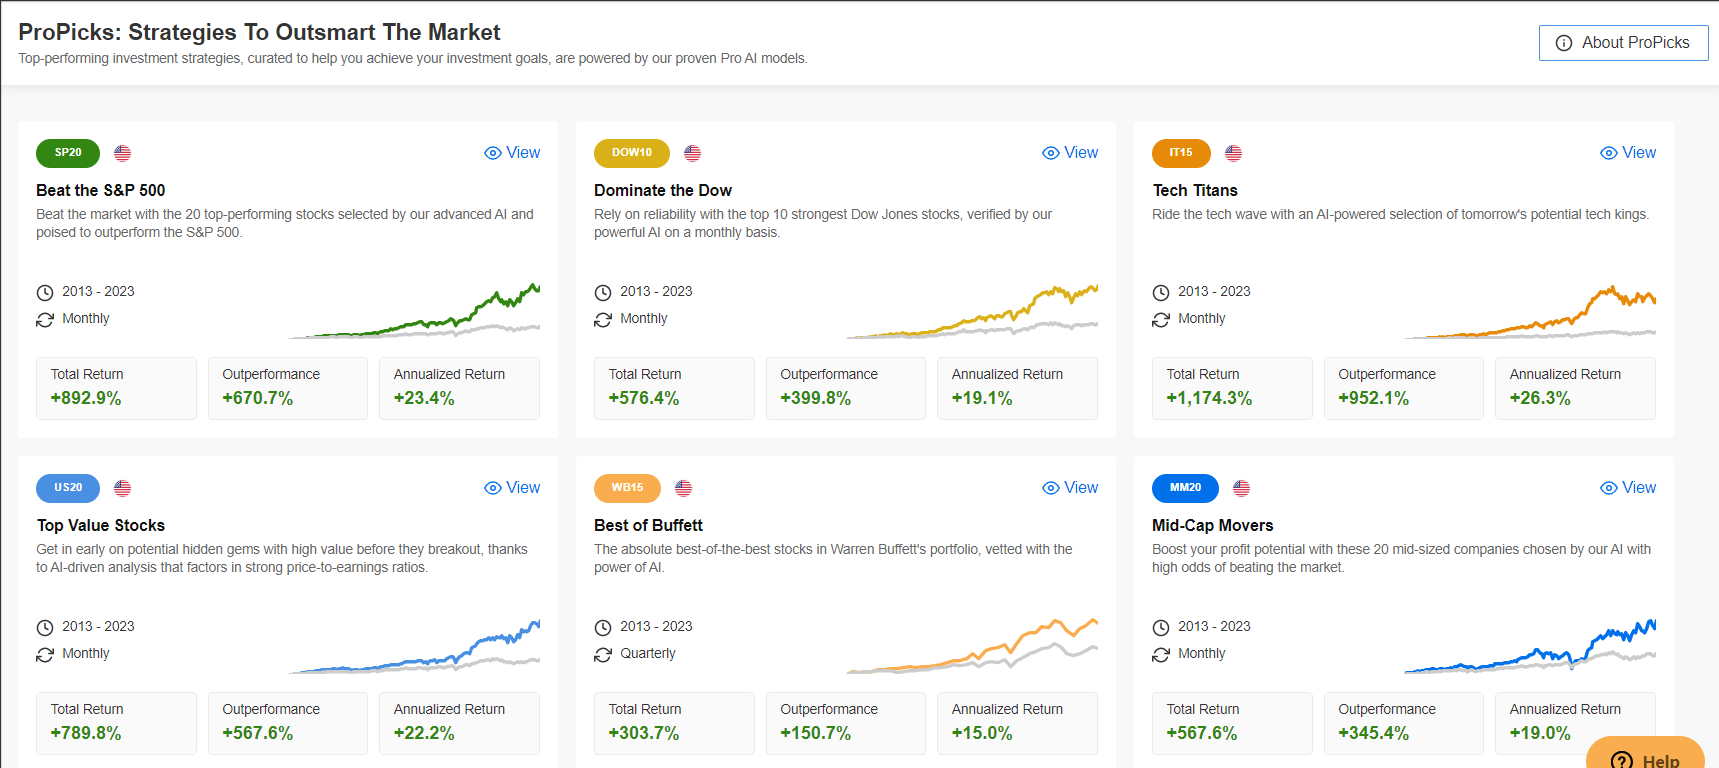Click the +26.3% Annualized Return value
Viewport: 1719px width, 768px height.
[x=1540, y=398]
